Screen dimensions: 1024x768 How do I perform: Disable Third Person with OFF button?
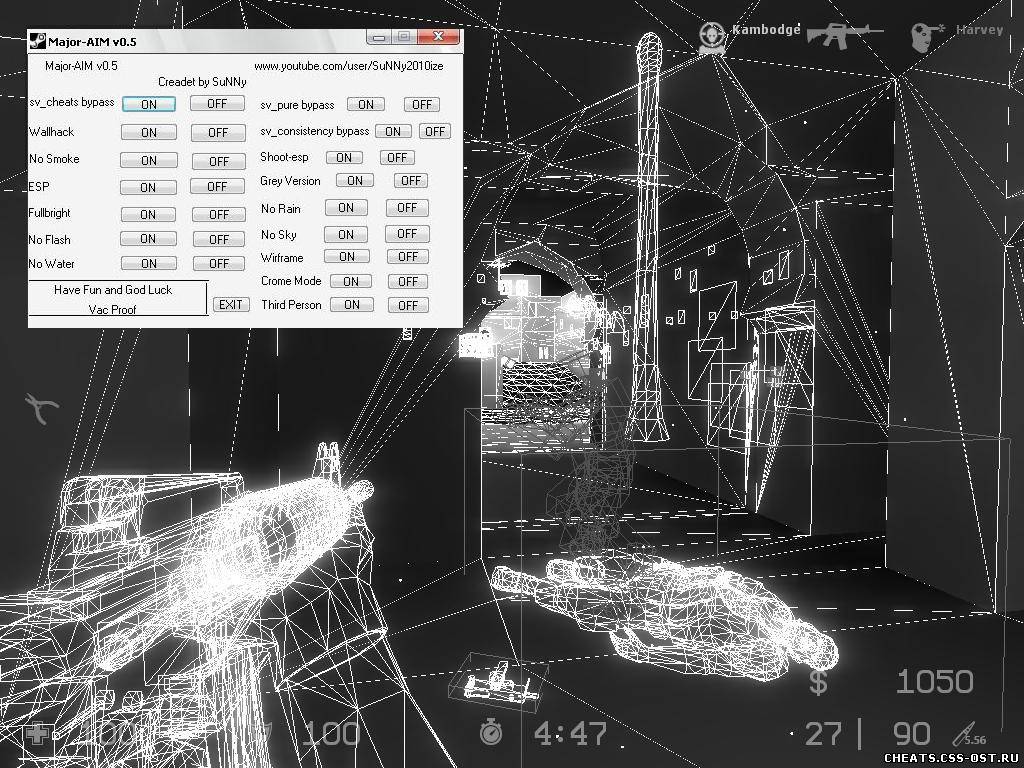click(407, 305)
